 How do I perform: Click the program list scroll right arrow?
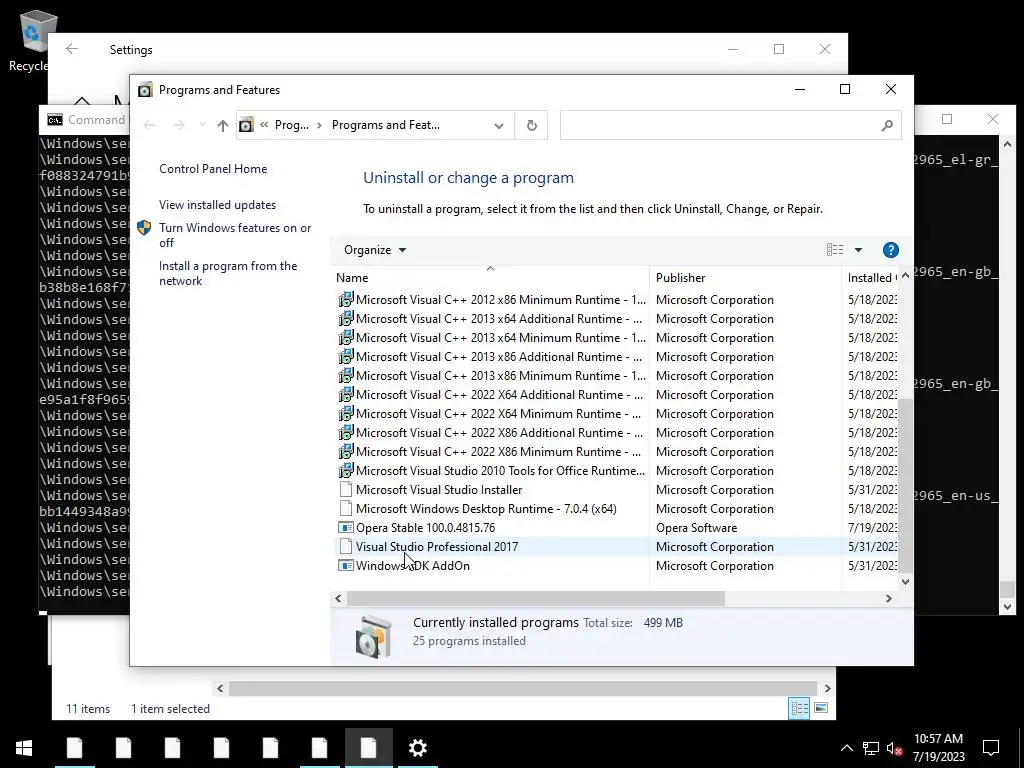pos(888,598)
